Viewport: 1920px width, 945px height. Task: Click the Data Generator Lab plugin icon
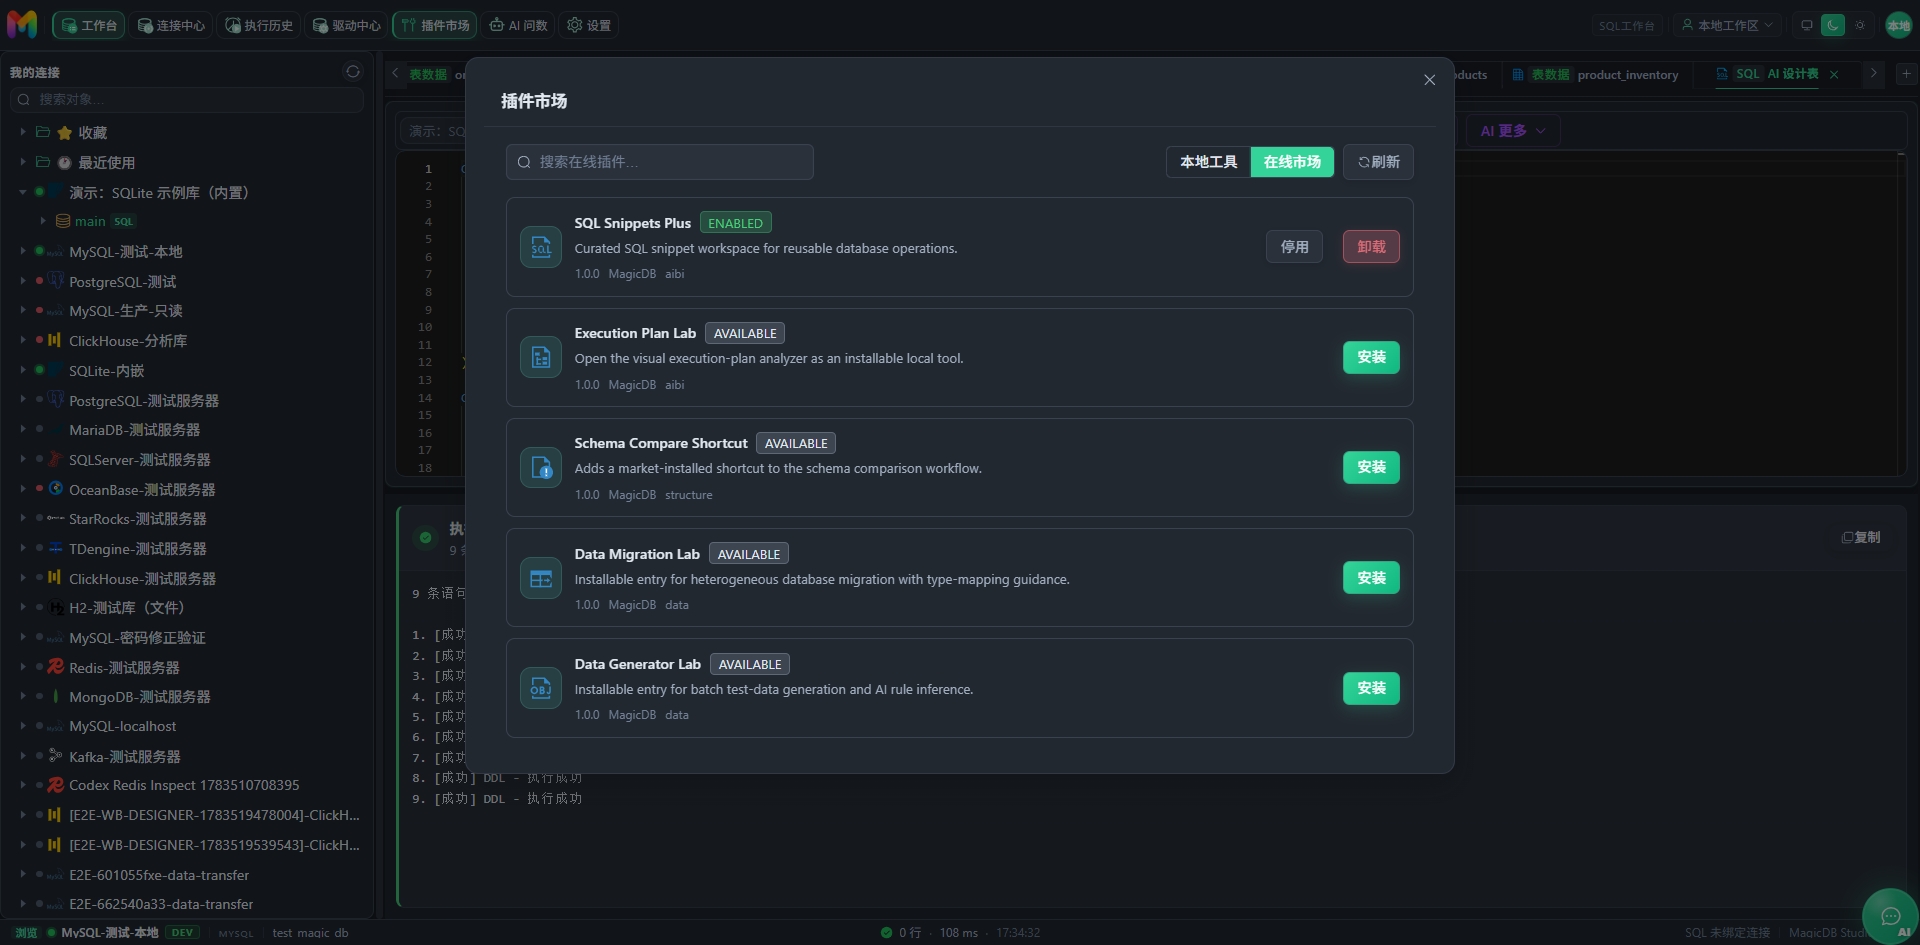(541, 688)
